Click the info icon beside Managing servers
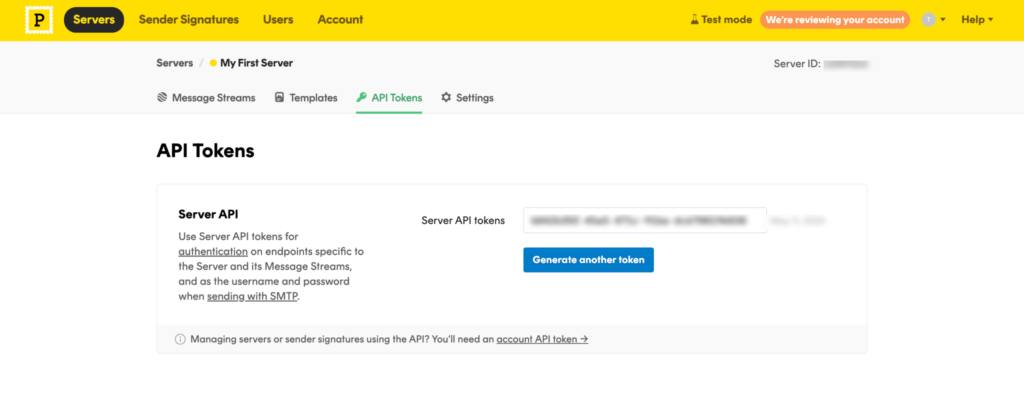This screenshot has height=397, width=1024. [180, 340]
